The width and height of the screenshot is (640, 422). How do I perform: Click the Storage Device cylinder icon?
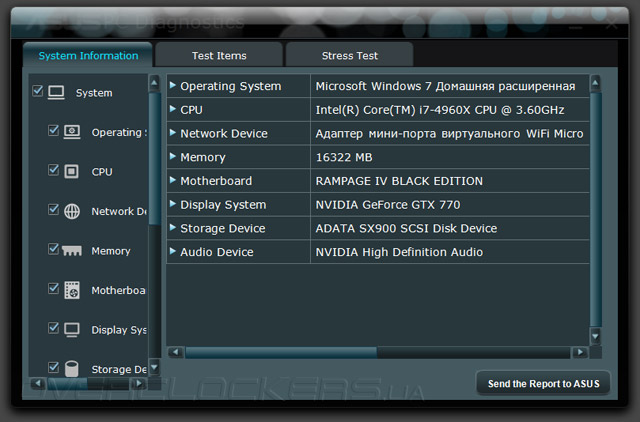pyautogui.click(x=72, y=369)
